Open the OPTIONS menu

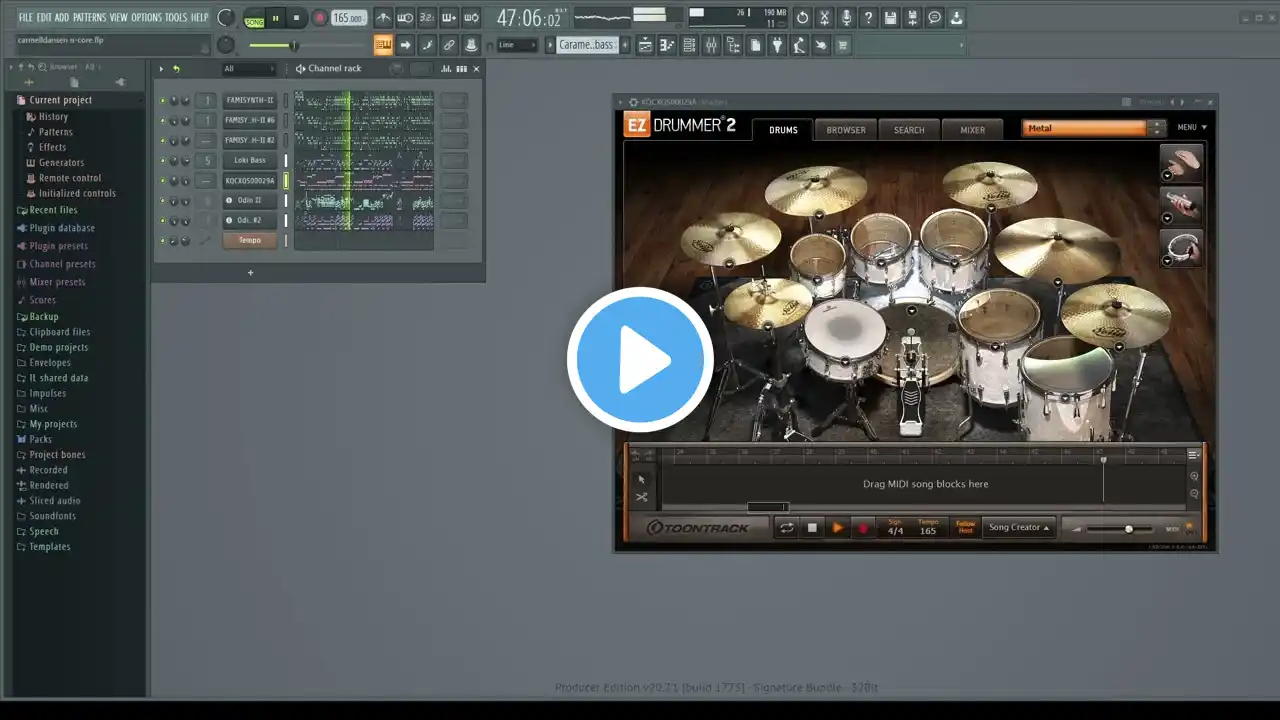146,18
